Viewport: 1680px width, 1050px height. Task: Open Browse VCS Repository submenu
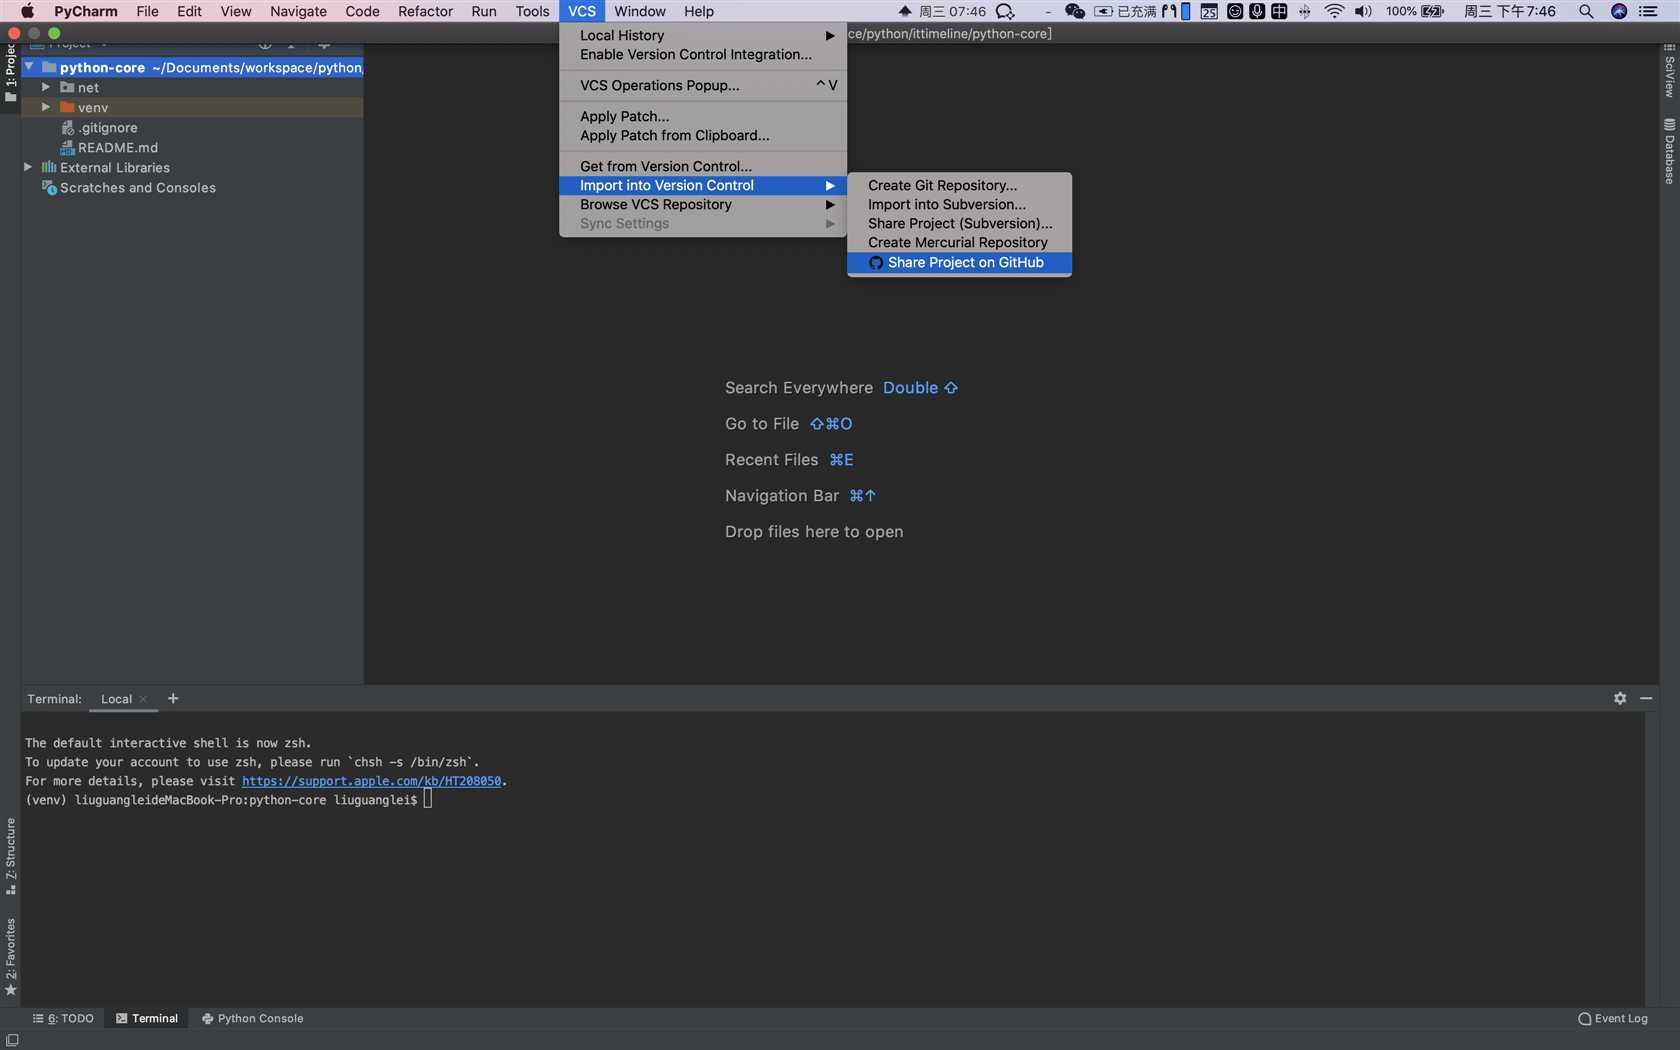(x=703, y=204)
